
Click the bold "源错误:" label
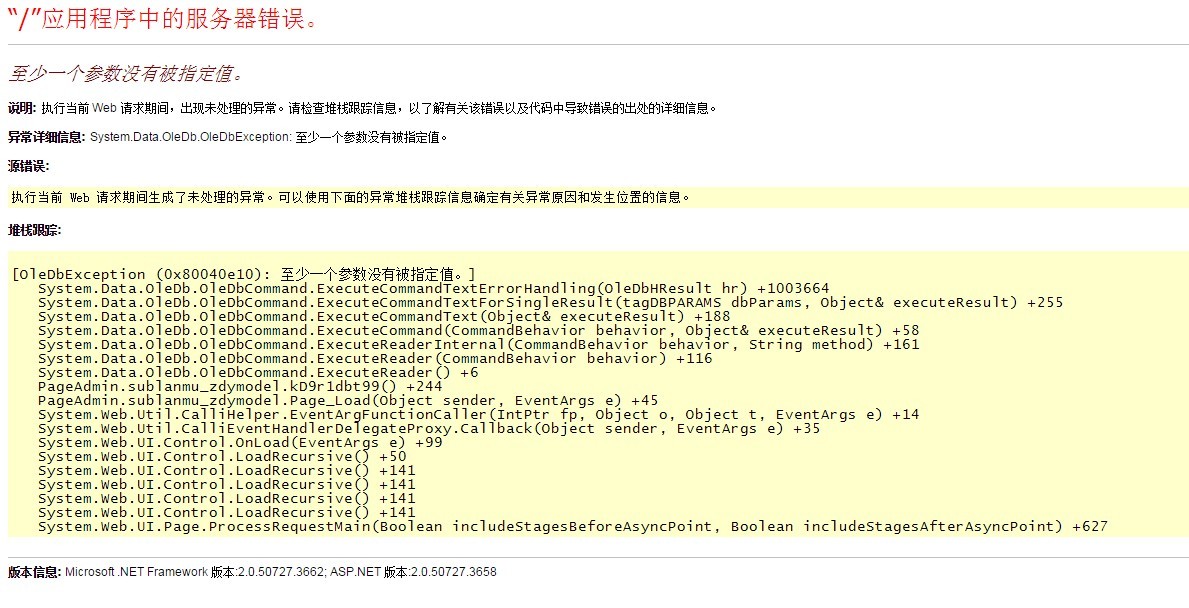28,166
